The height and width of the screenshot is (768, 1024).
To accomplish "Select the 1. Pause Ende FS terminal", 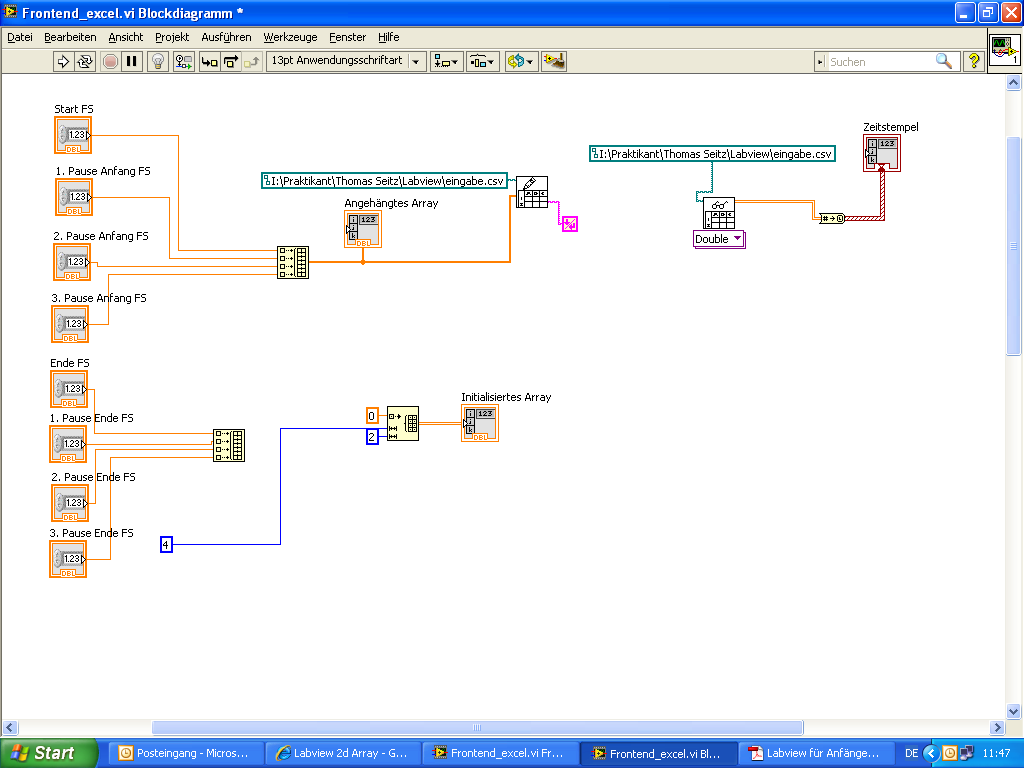I will tap(68, 444).
